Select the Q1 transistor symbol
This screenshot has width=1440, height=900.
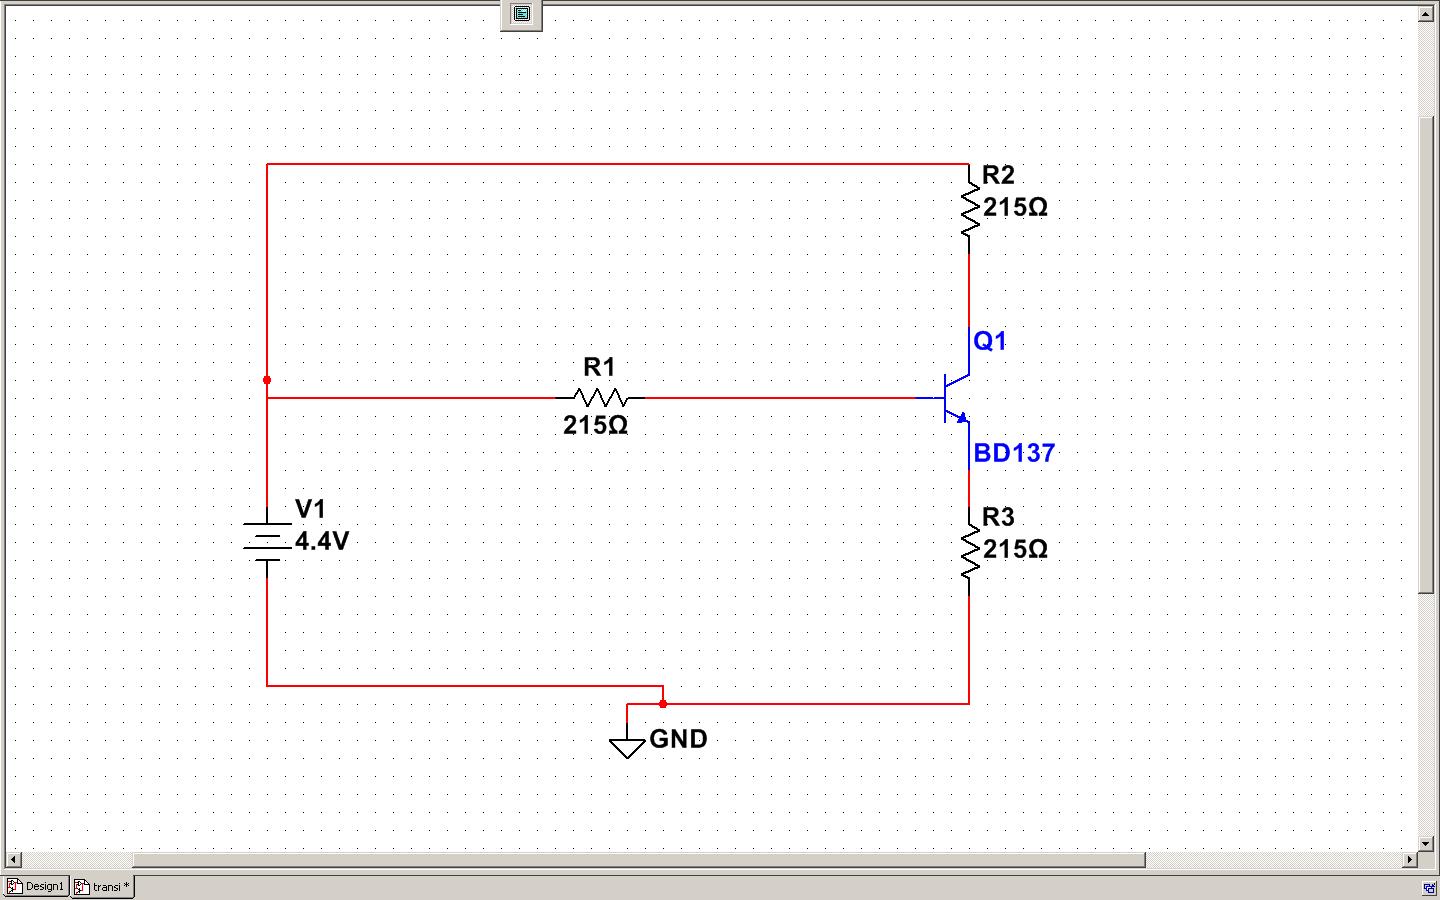(x=951, y=398)
